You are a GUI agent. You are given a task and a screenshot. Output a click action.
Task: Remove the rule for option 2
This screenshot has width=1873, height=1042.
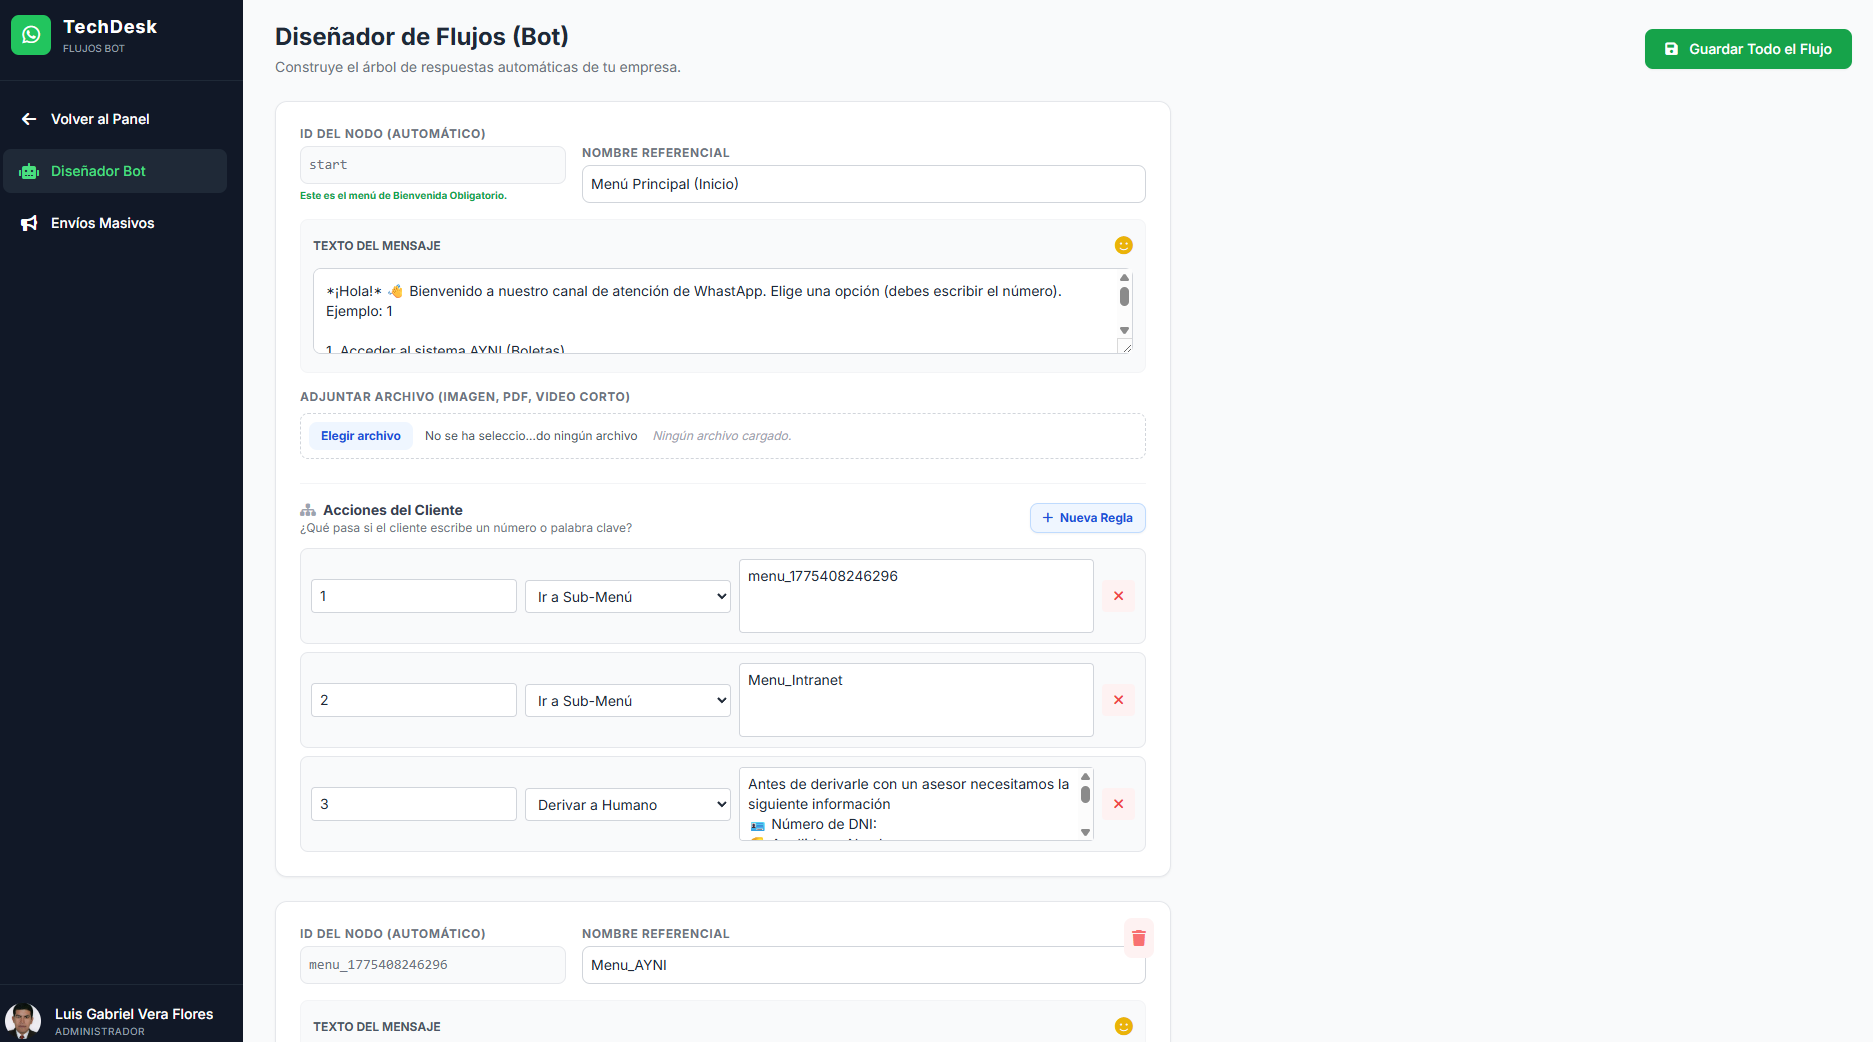point(1118,700)
